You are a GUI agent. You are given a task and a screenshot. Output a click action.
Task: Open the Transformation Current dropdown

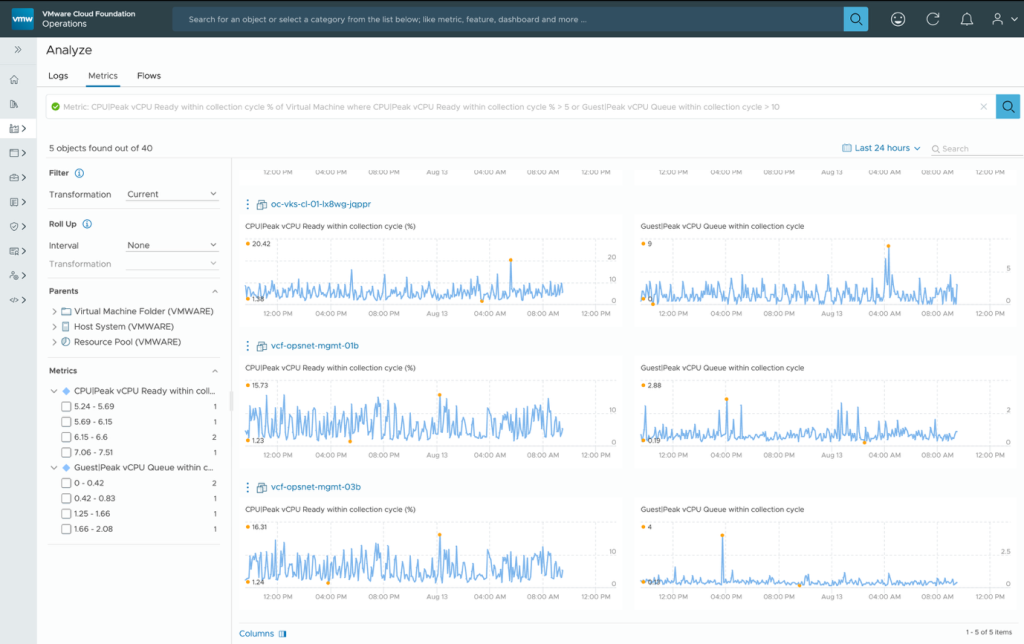click(172, 194)
